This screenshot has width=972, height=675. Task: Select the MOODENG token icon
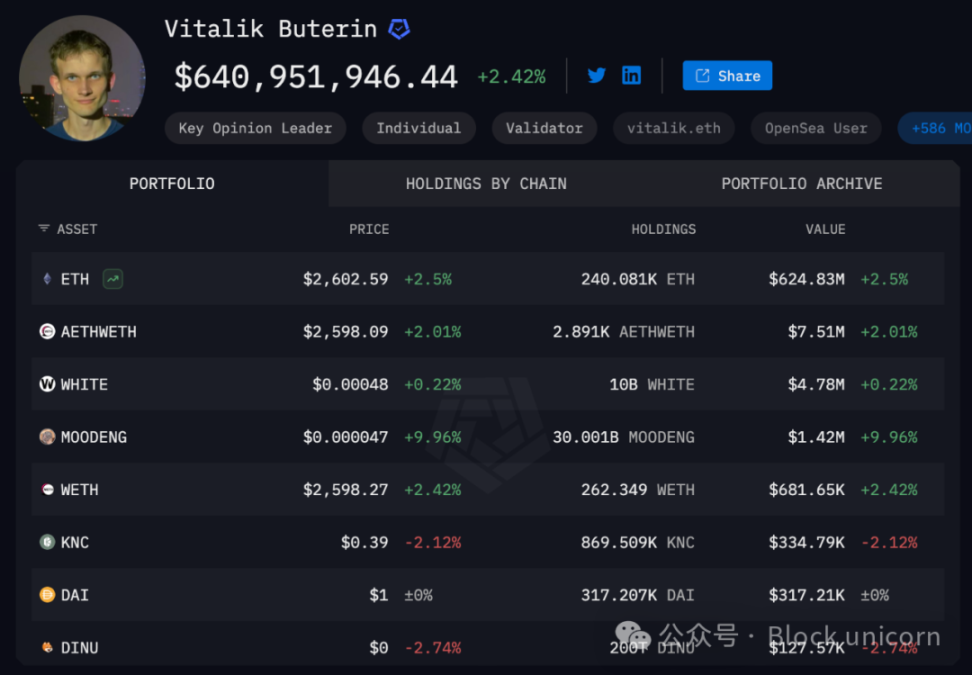click(x=47, y=437)
